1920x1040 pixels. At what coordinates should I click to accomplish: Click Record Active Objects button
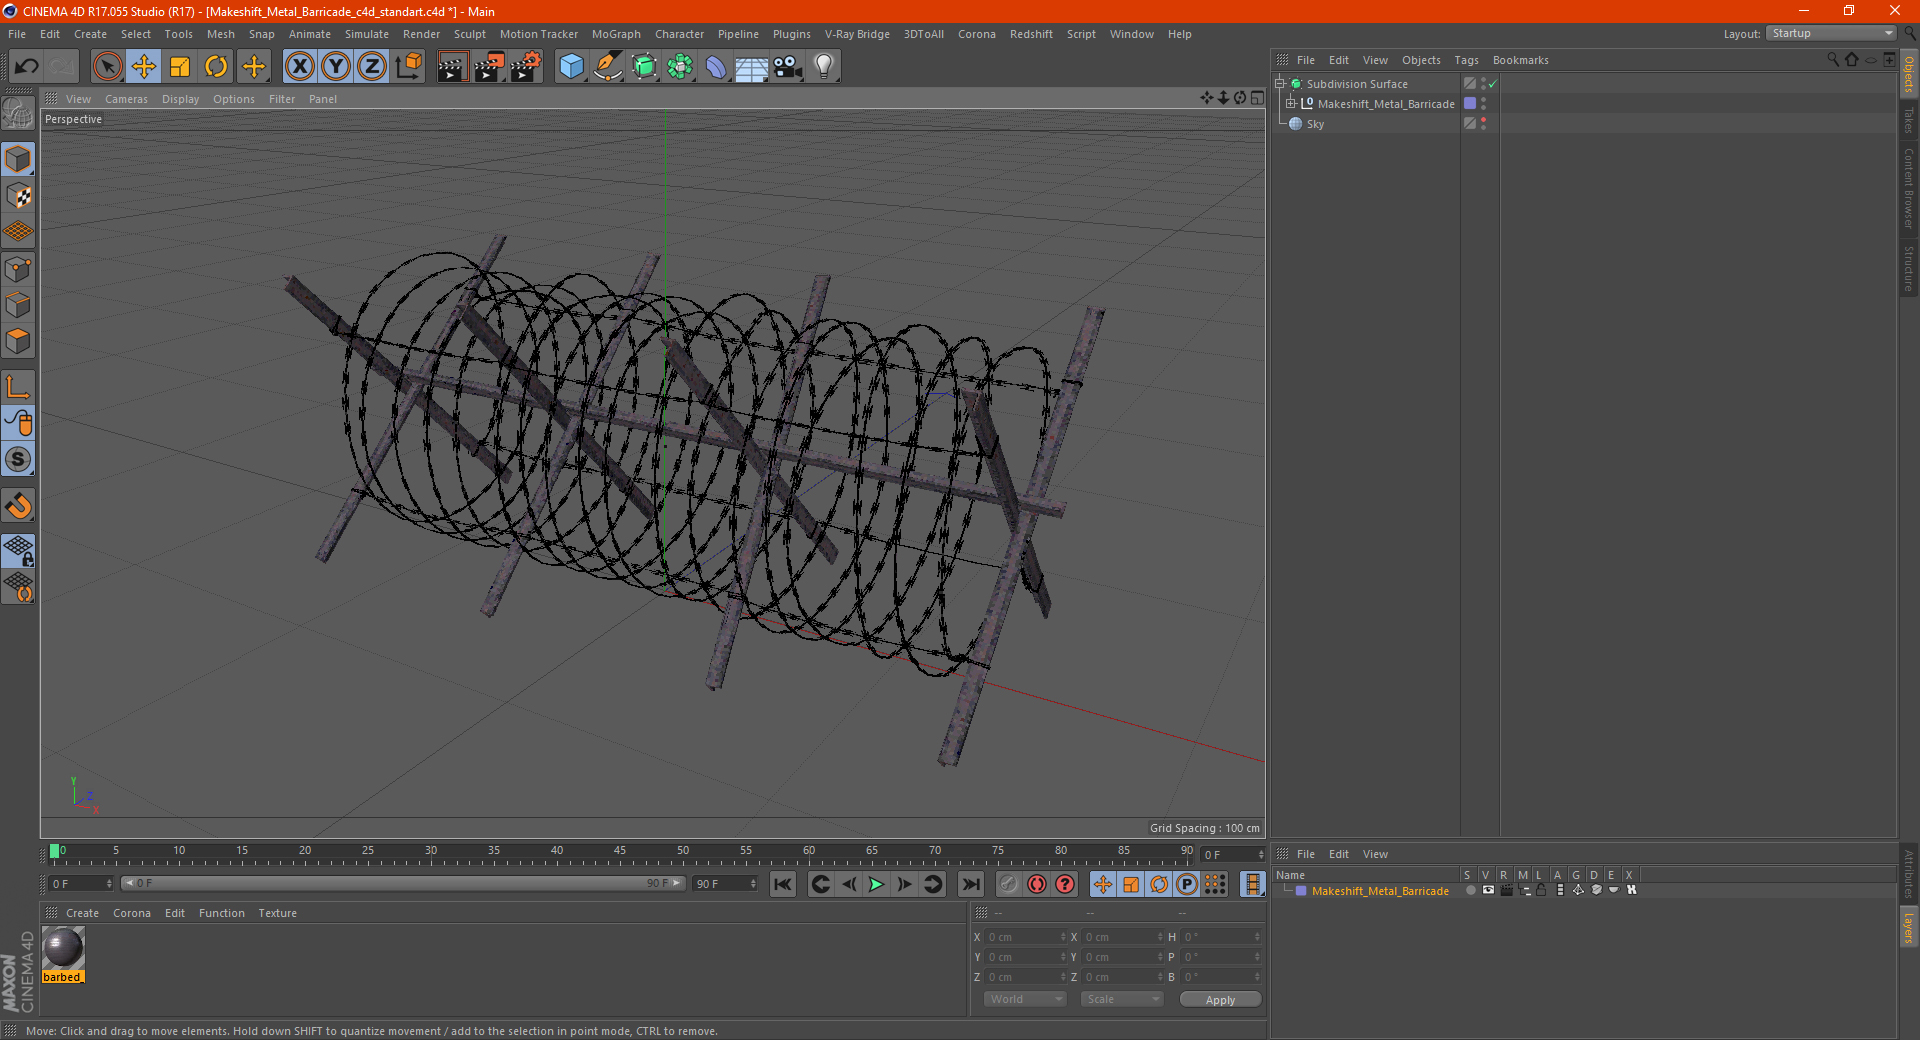(x=1009, y=884)
